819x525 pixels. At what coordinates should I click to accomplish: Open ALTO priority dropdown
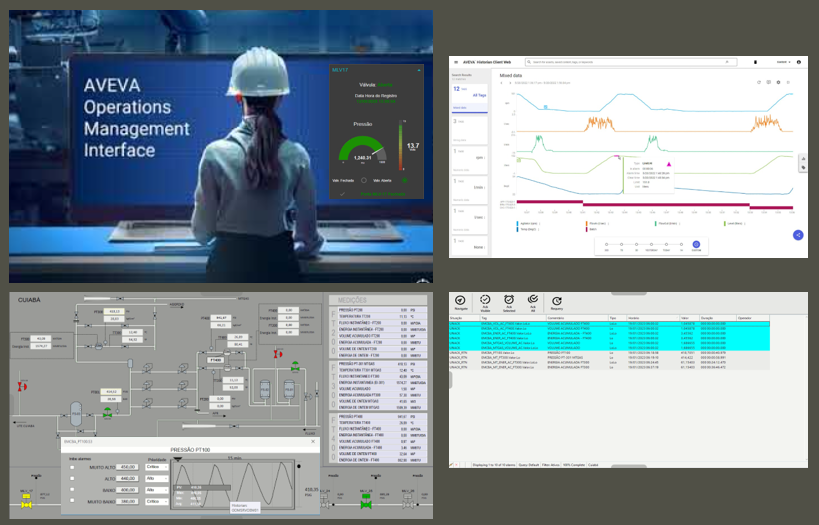click(x=157, y=478)
